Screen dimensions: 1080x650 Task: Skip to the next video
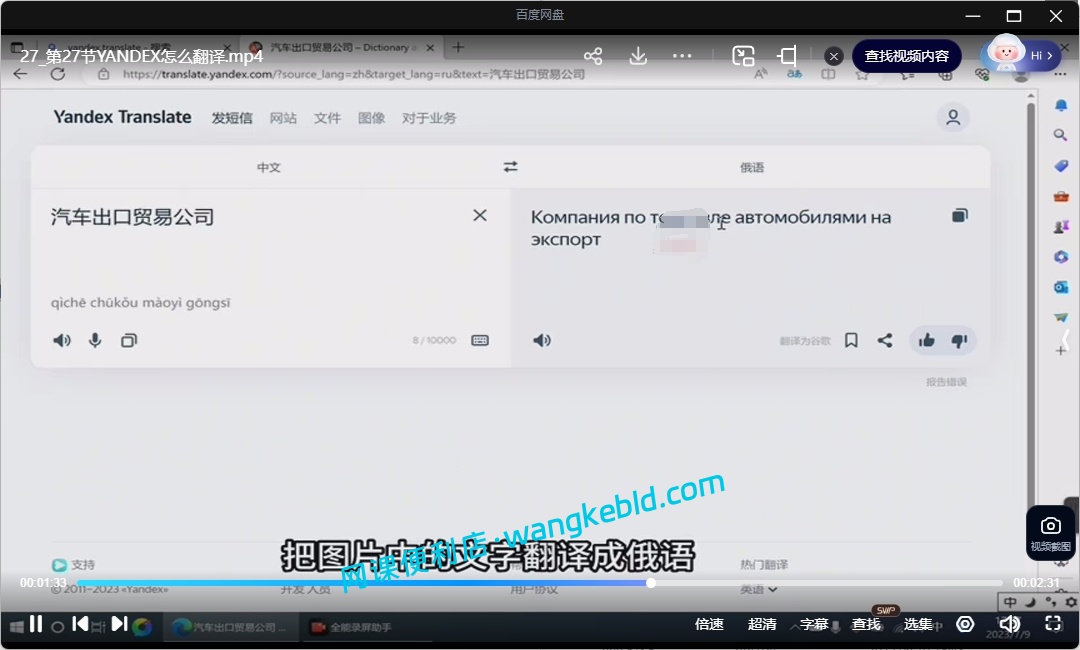[x=119, y=624]
